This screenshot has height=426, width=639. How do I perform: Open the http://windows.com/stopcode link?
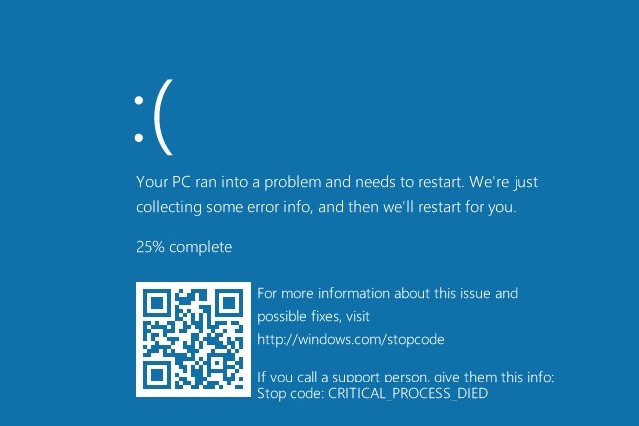351,339
